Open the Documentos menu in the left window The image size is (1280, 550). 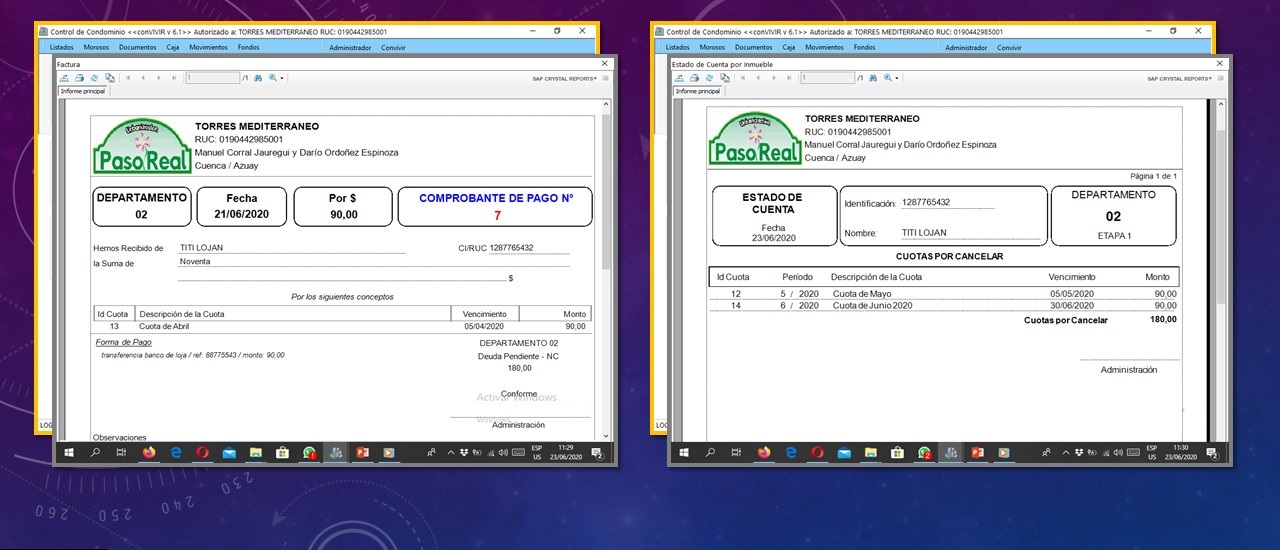pos(138,47)
